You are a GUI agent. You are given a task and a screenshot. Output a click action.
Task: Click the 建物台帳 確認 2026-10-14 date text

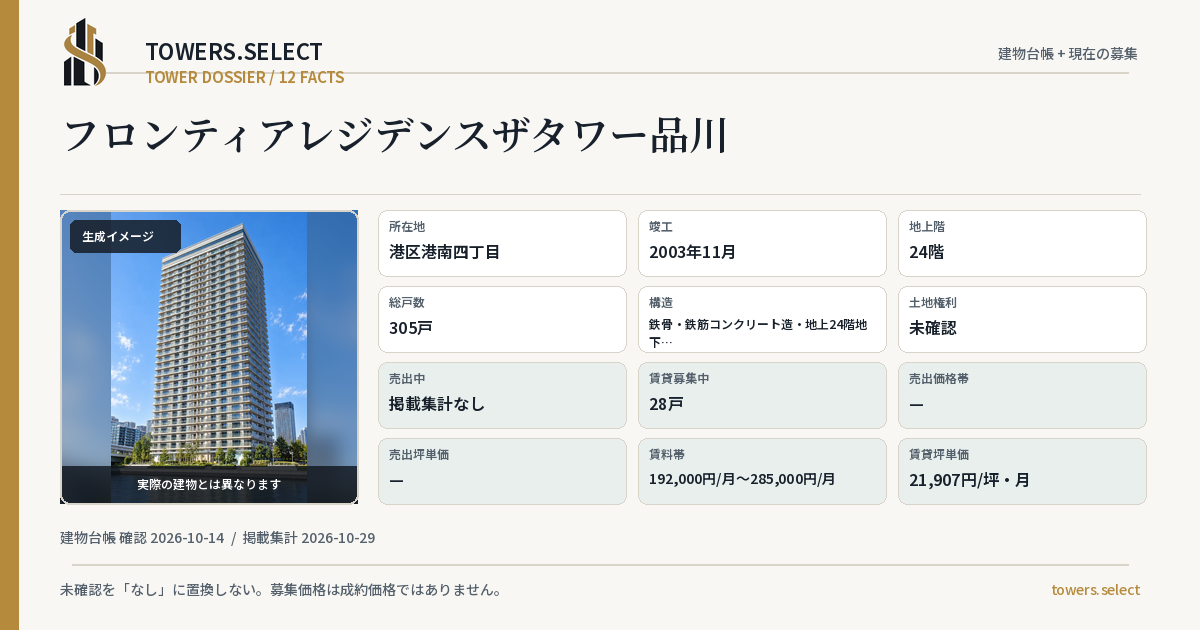(142, 538)
